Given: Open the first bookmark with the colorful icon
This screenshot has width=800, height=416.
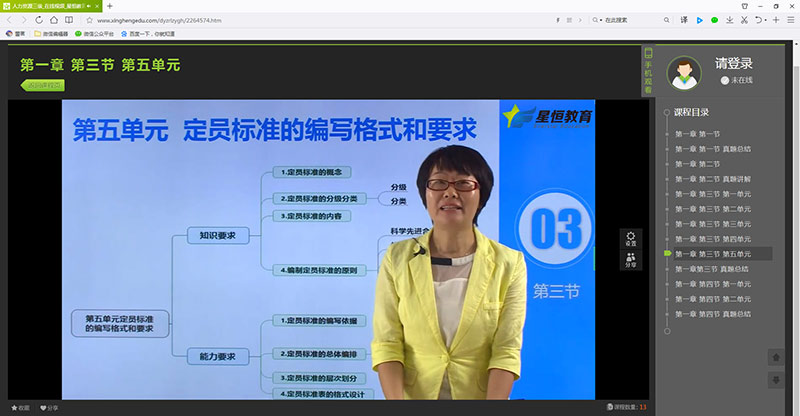Looking at the screenshot, I should coord(15,34).
